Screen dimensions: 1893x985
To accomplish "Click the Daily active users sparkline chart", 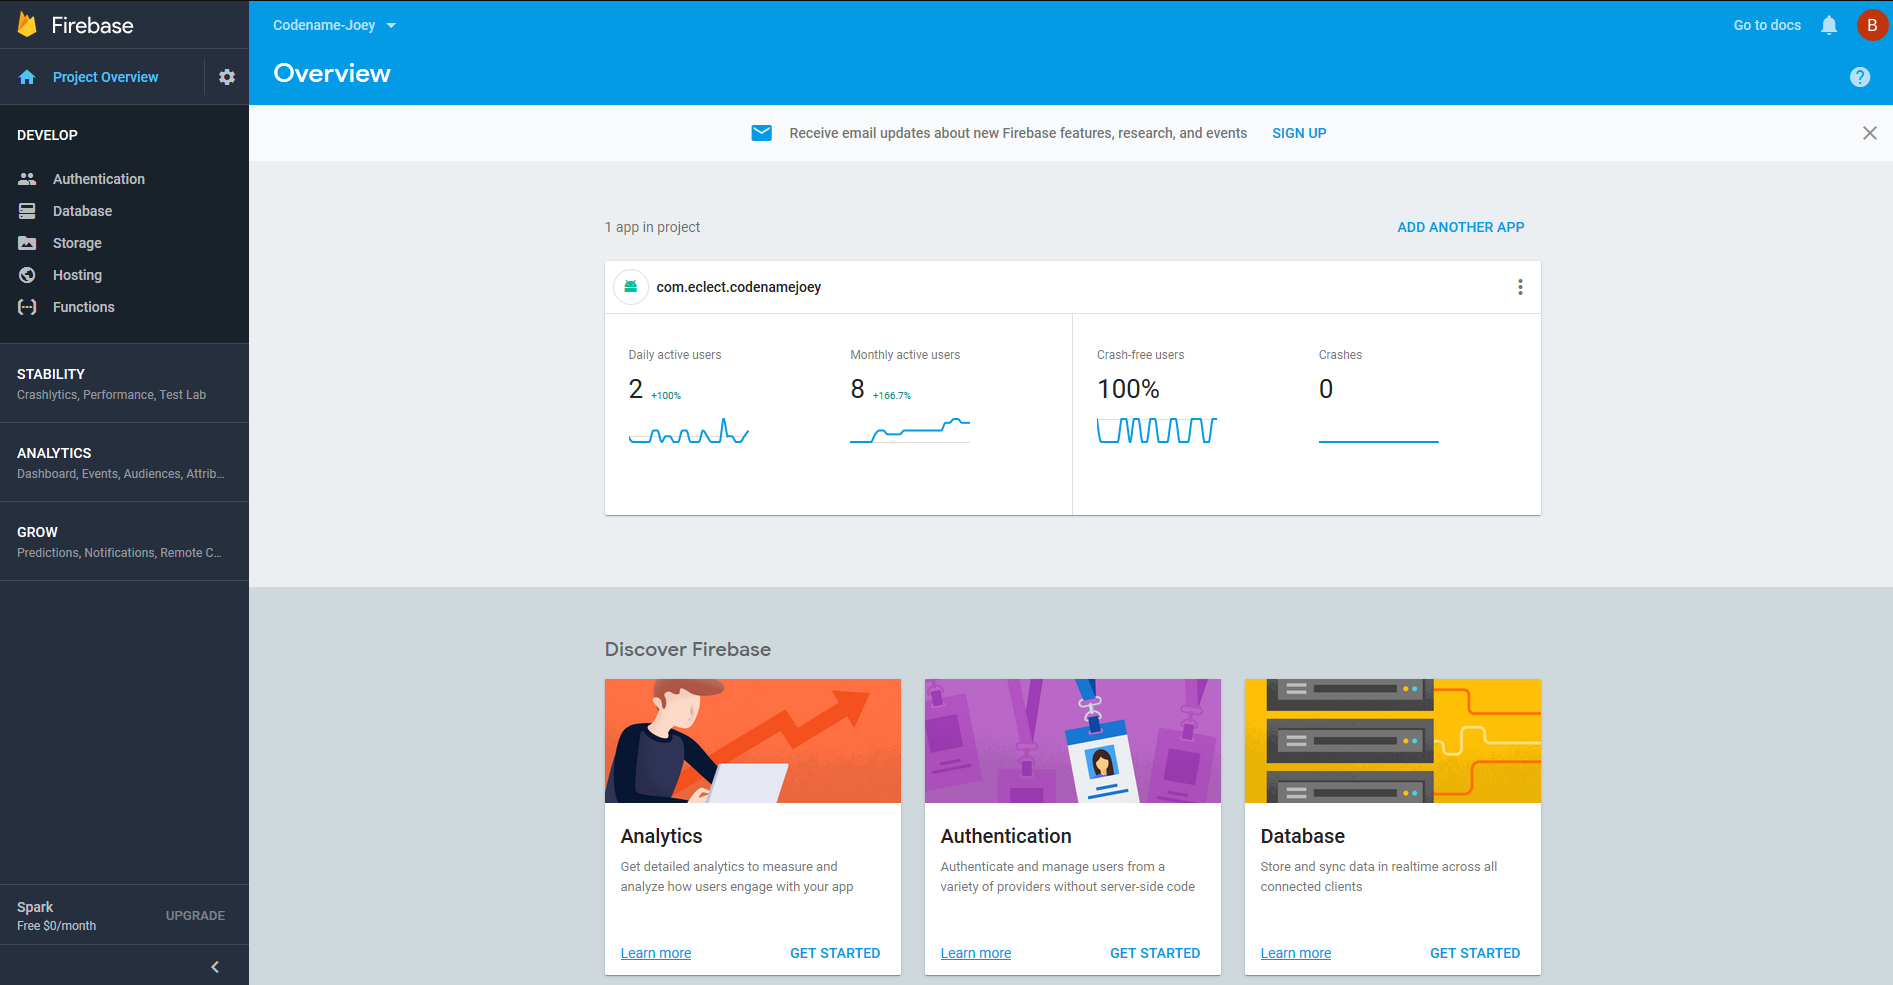I will pyautogui.click(x=689, y=431).
